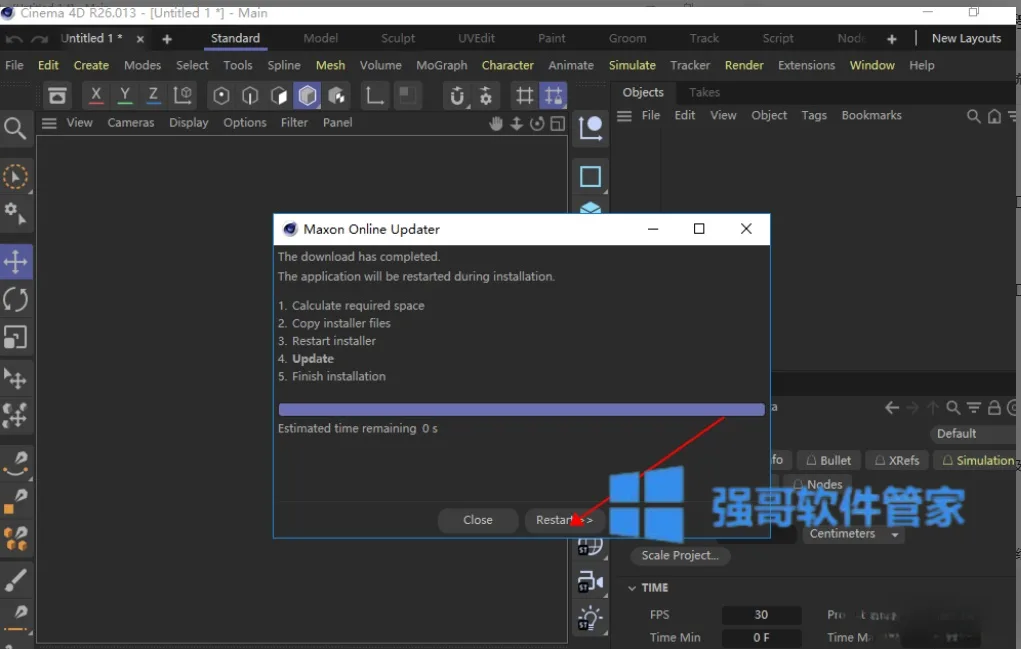Click the Scale Project button
The height and width of the screenshot is (649, 1021).
[x=680, y=555]
